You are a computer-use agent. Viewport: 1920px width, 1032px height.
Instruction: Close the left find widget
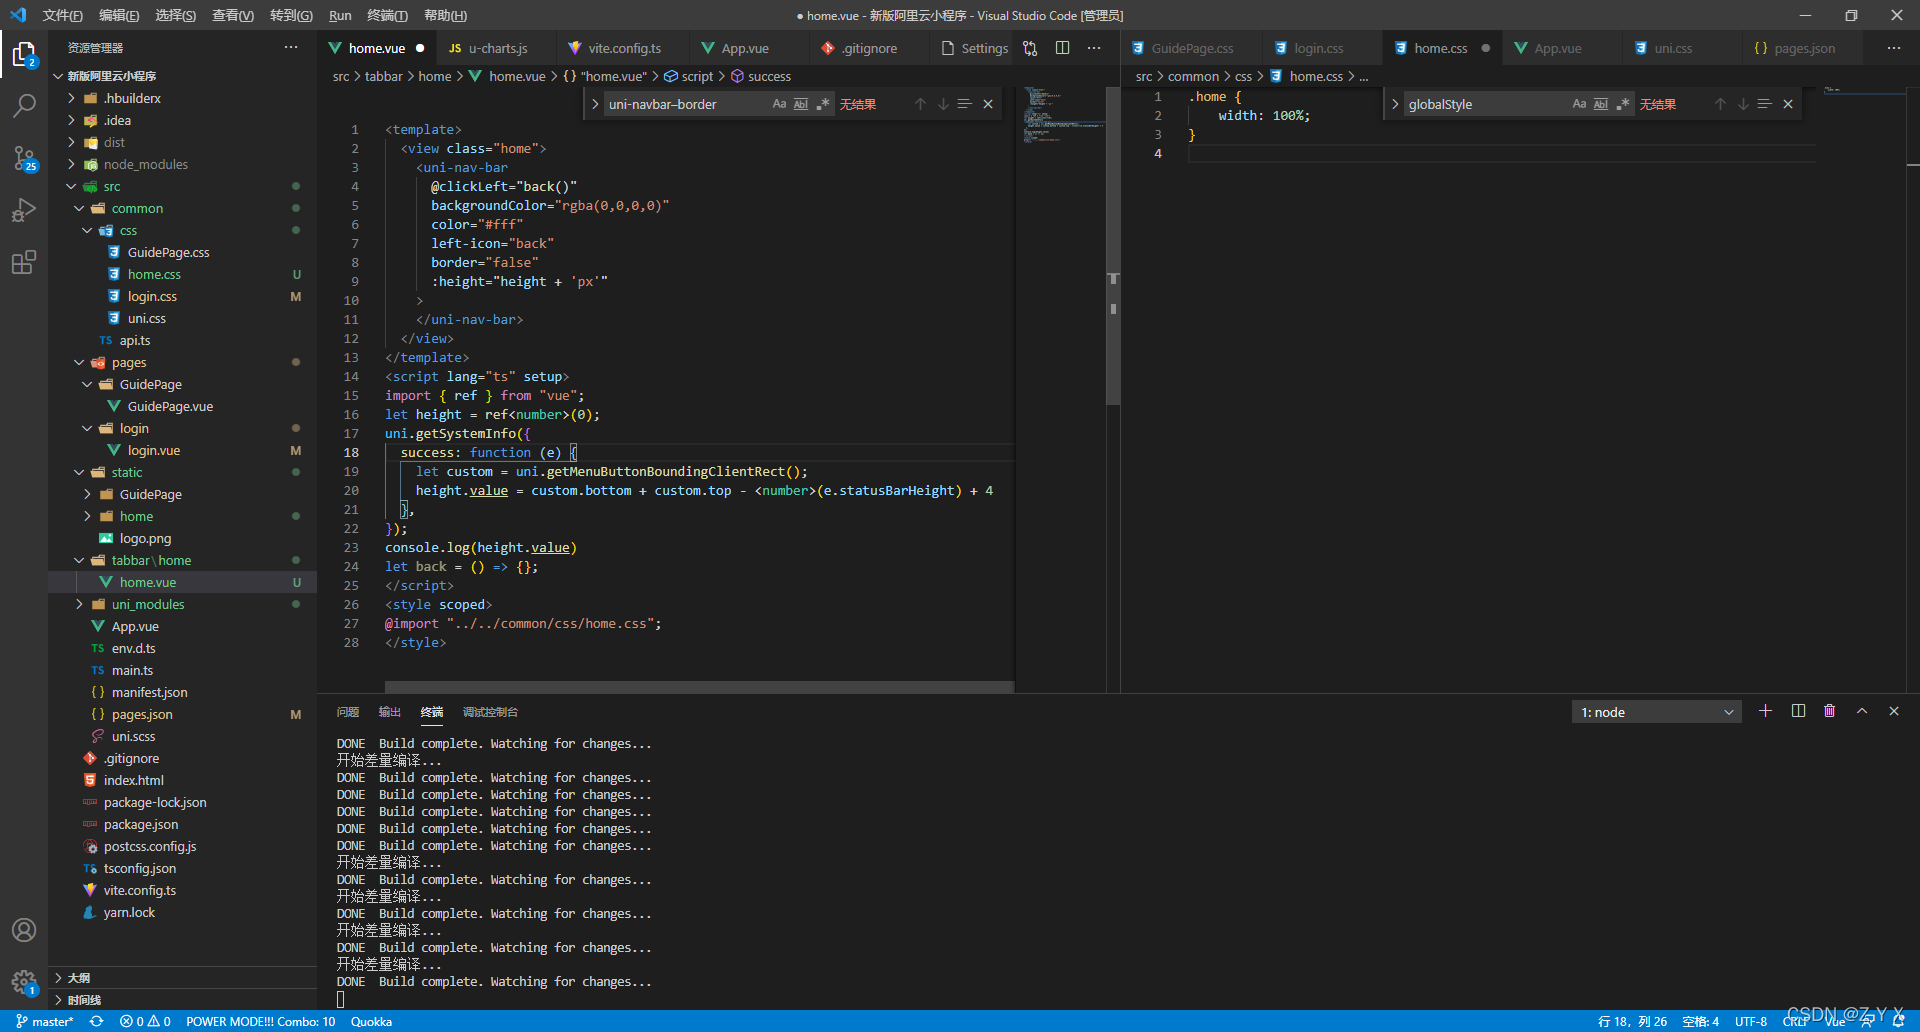[988, 104]
